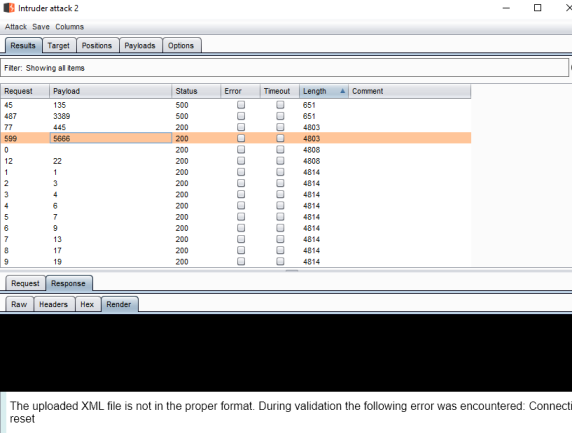Screen dimensions: 572x433
Task: Maximize the Intruder attack window
Action: click(537, 8)
